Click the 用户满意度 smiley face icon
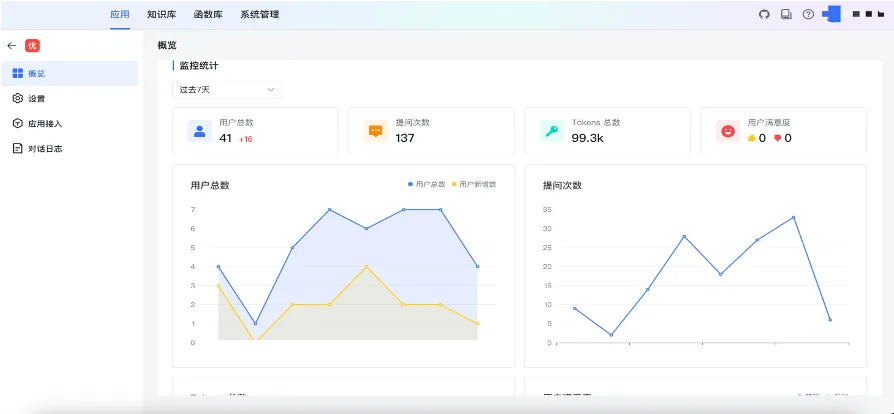 728,131
